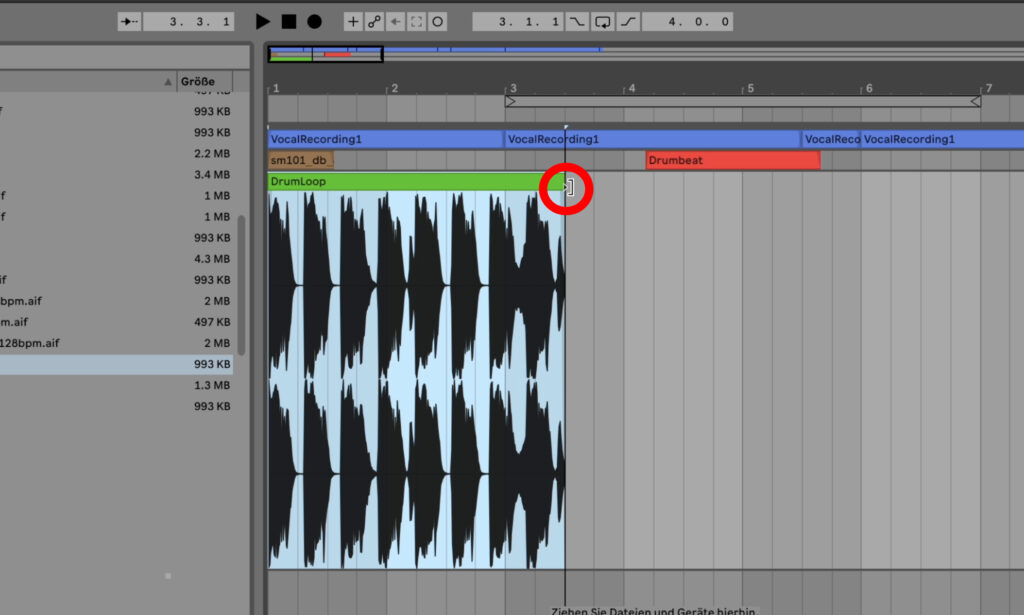Click the loop brace end handle
This screenshot has height=615, width=1024.
click(975, 101)
